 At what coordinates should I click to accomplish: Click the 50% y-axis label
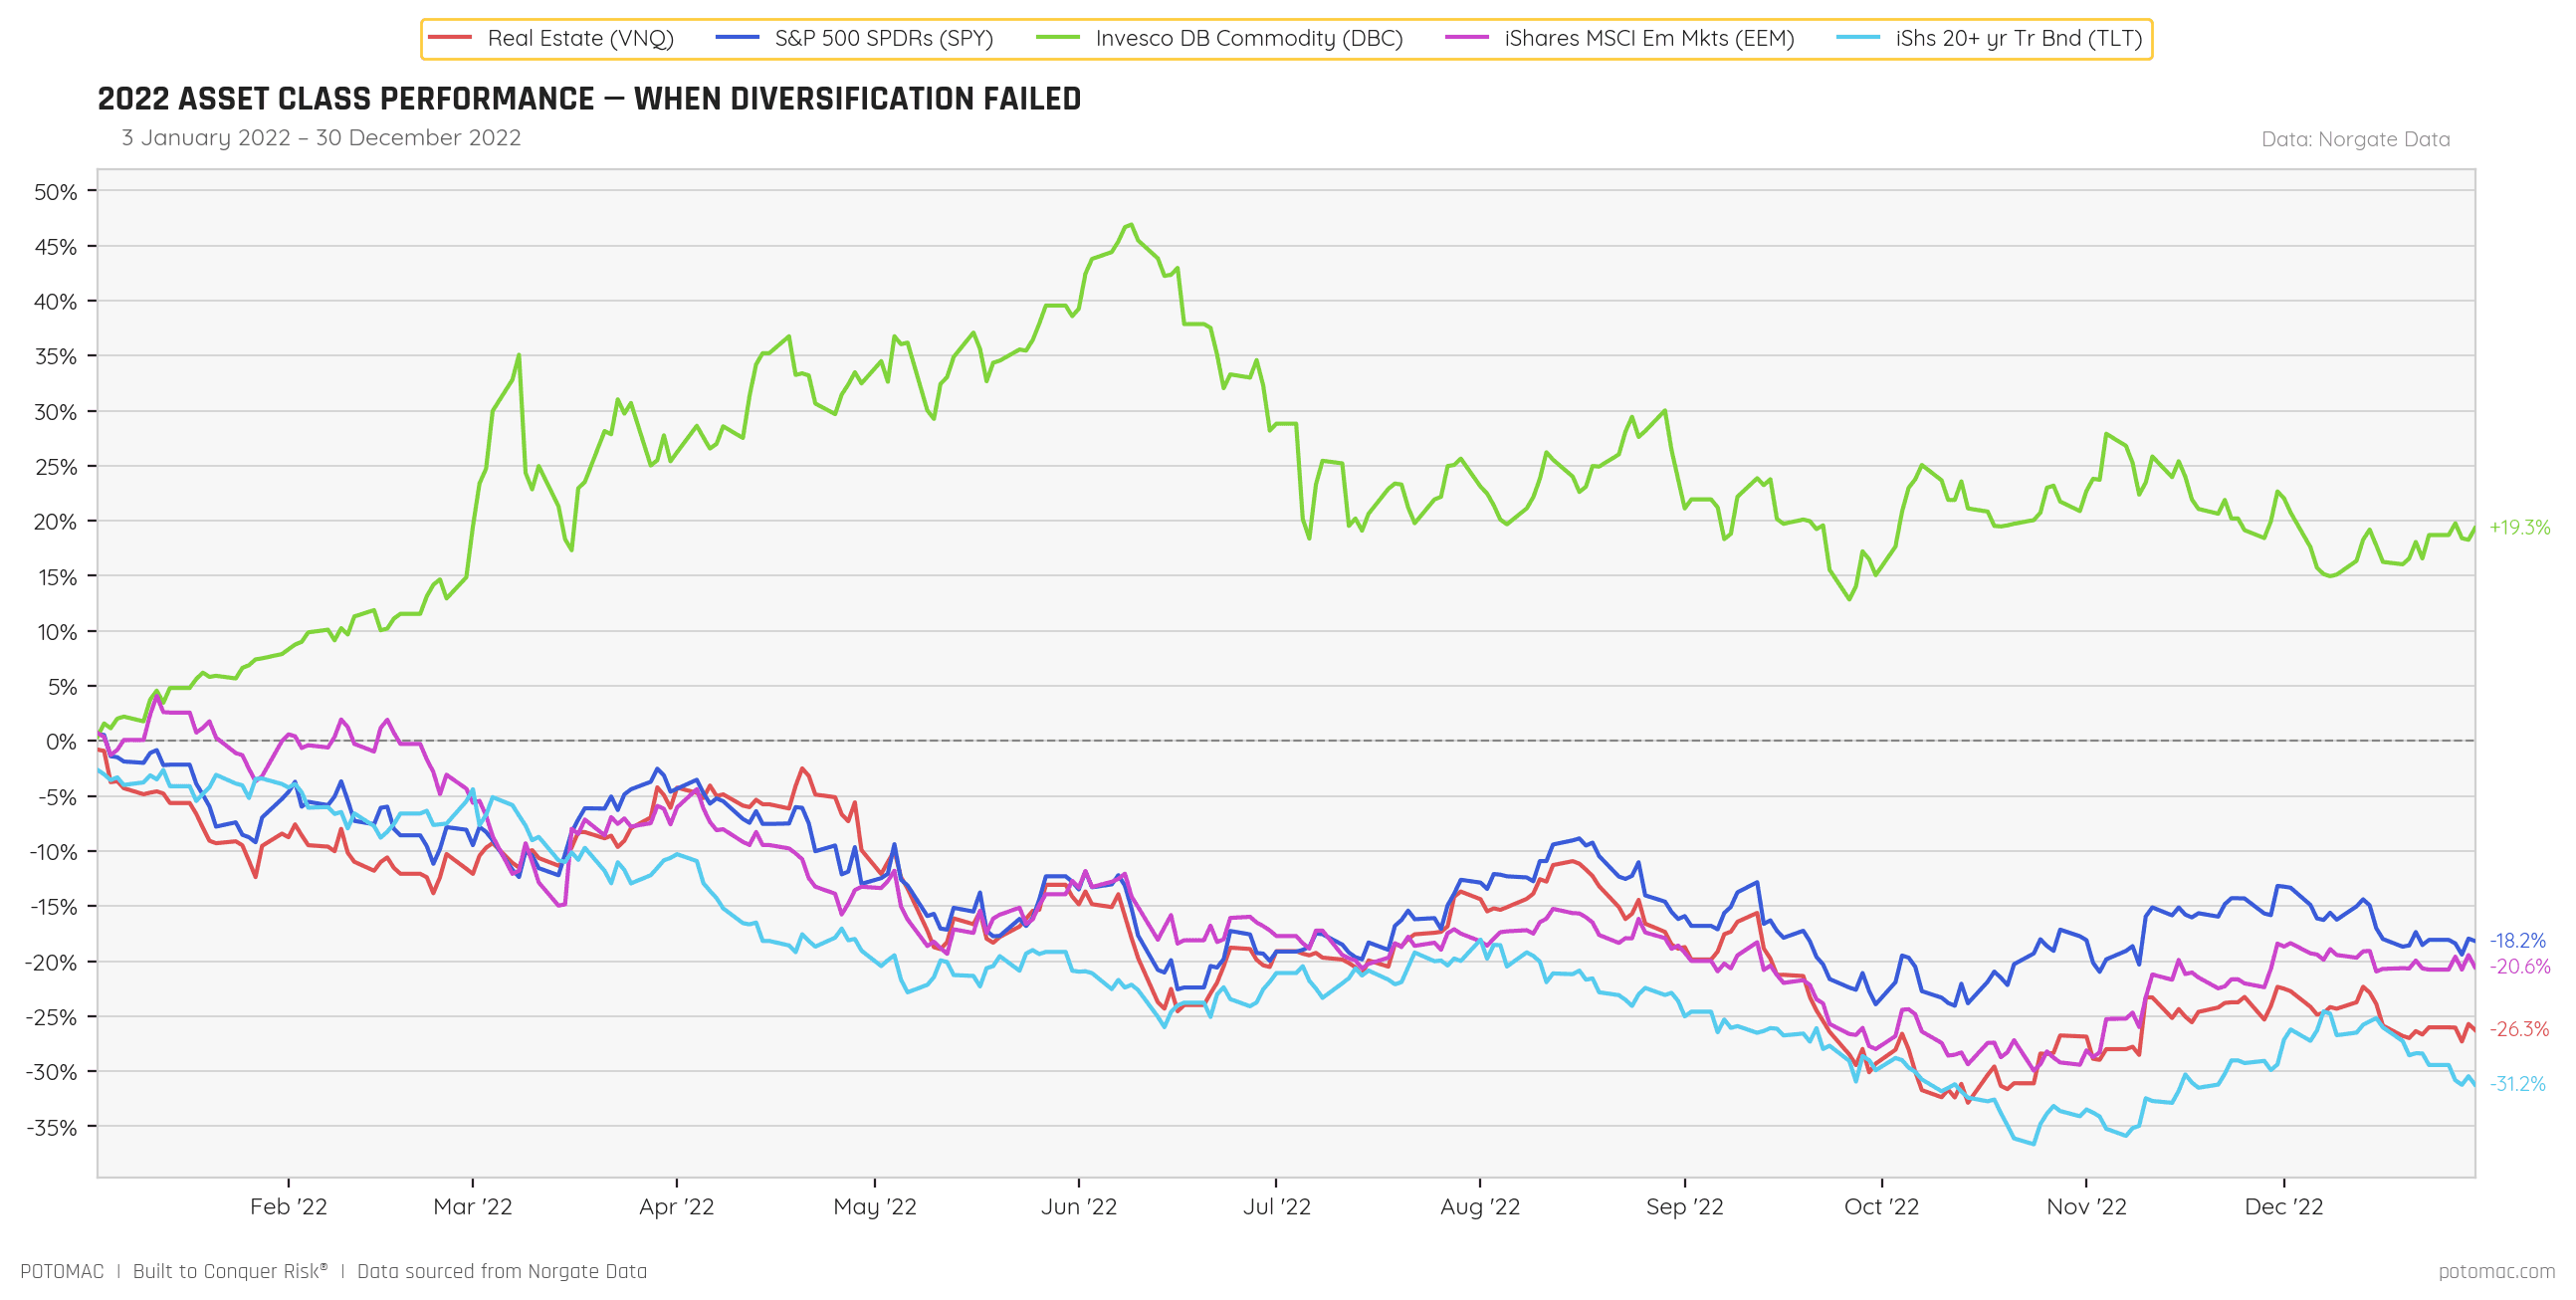(55, 192)
